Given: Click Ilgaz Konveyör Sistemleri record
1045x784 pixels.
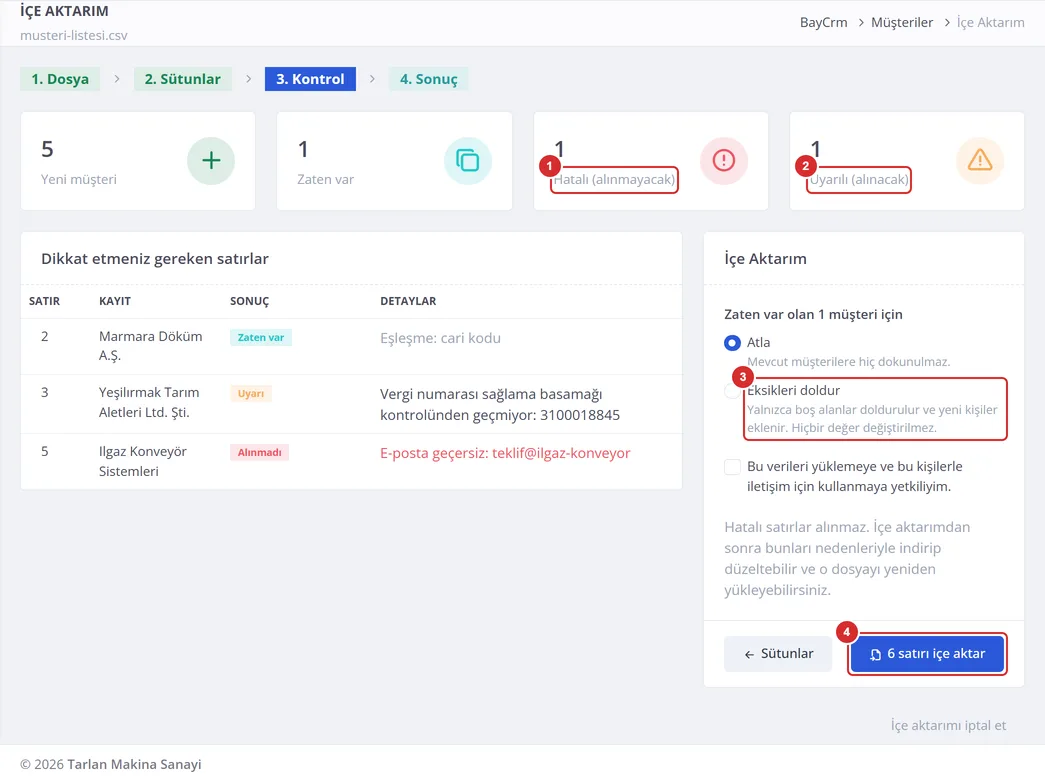Looking at the screenshot, I should [x=143, y=461].
